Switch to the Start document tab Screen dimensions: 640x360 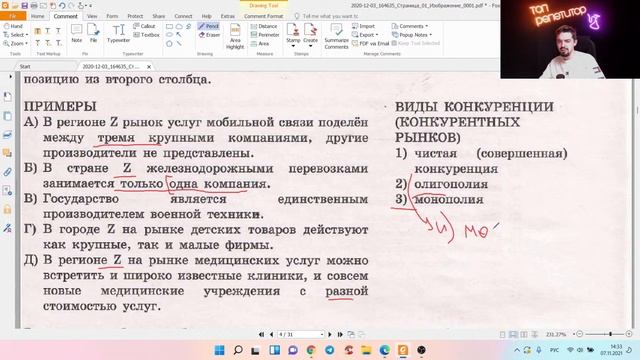[x=25, y=66]
